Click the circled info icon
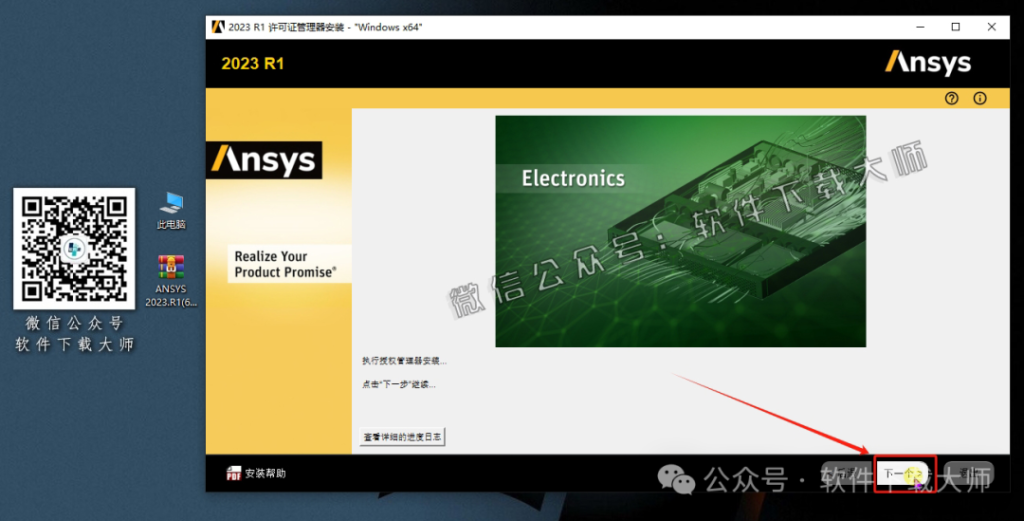The width and height of the screenshot is (1024, 521). pos(980,99)
